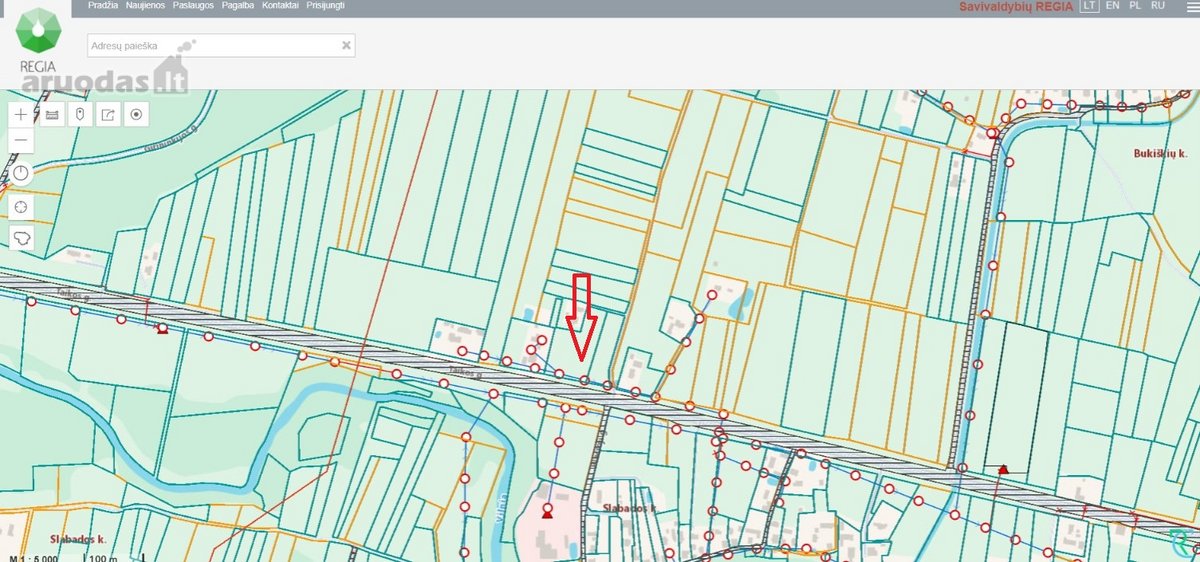Open the Paslaugos menu item

click(194, 6)
